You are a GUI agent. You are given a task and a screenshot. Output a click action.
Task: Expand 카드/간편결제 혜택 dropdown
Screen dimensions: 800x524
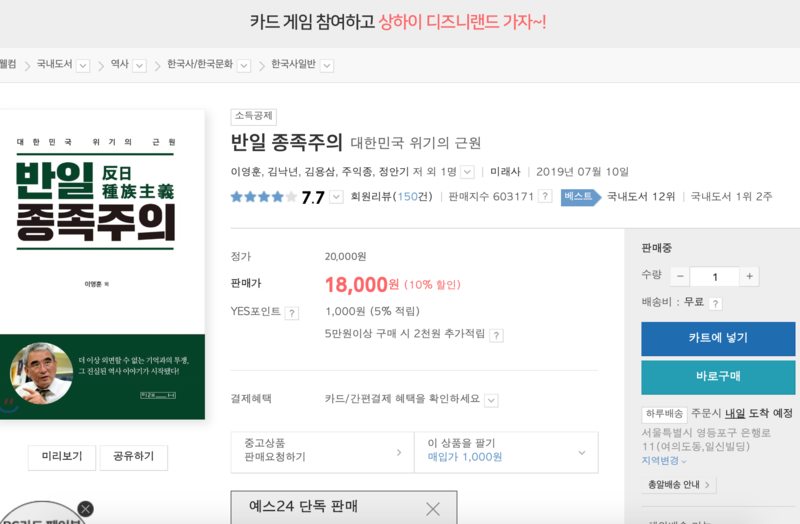pos(491,401)
